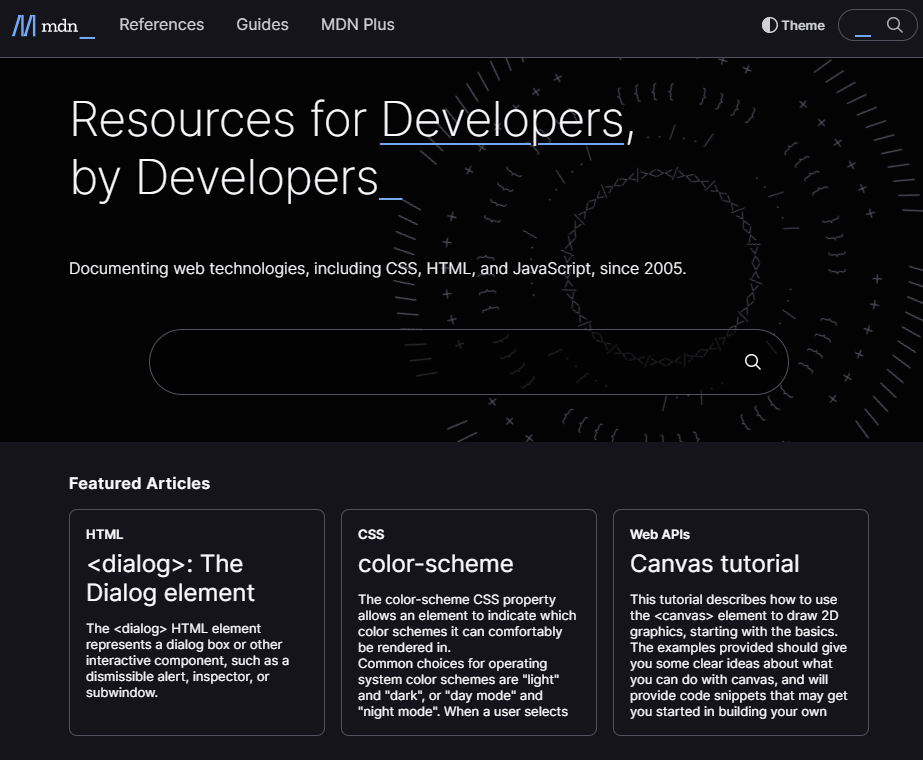Click the Web APIs category tag
923x760 pixels.
point(660,535)
